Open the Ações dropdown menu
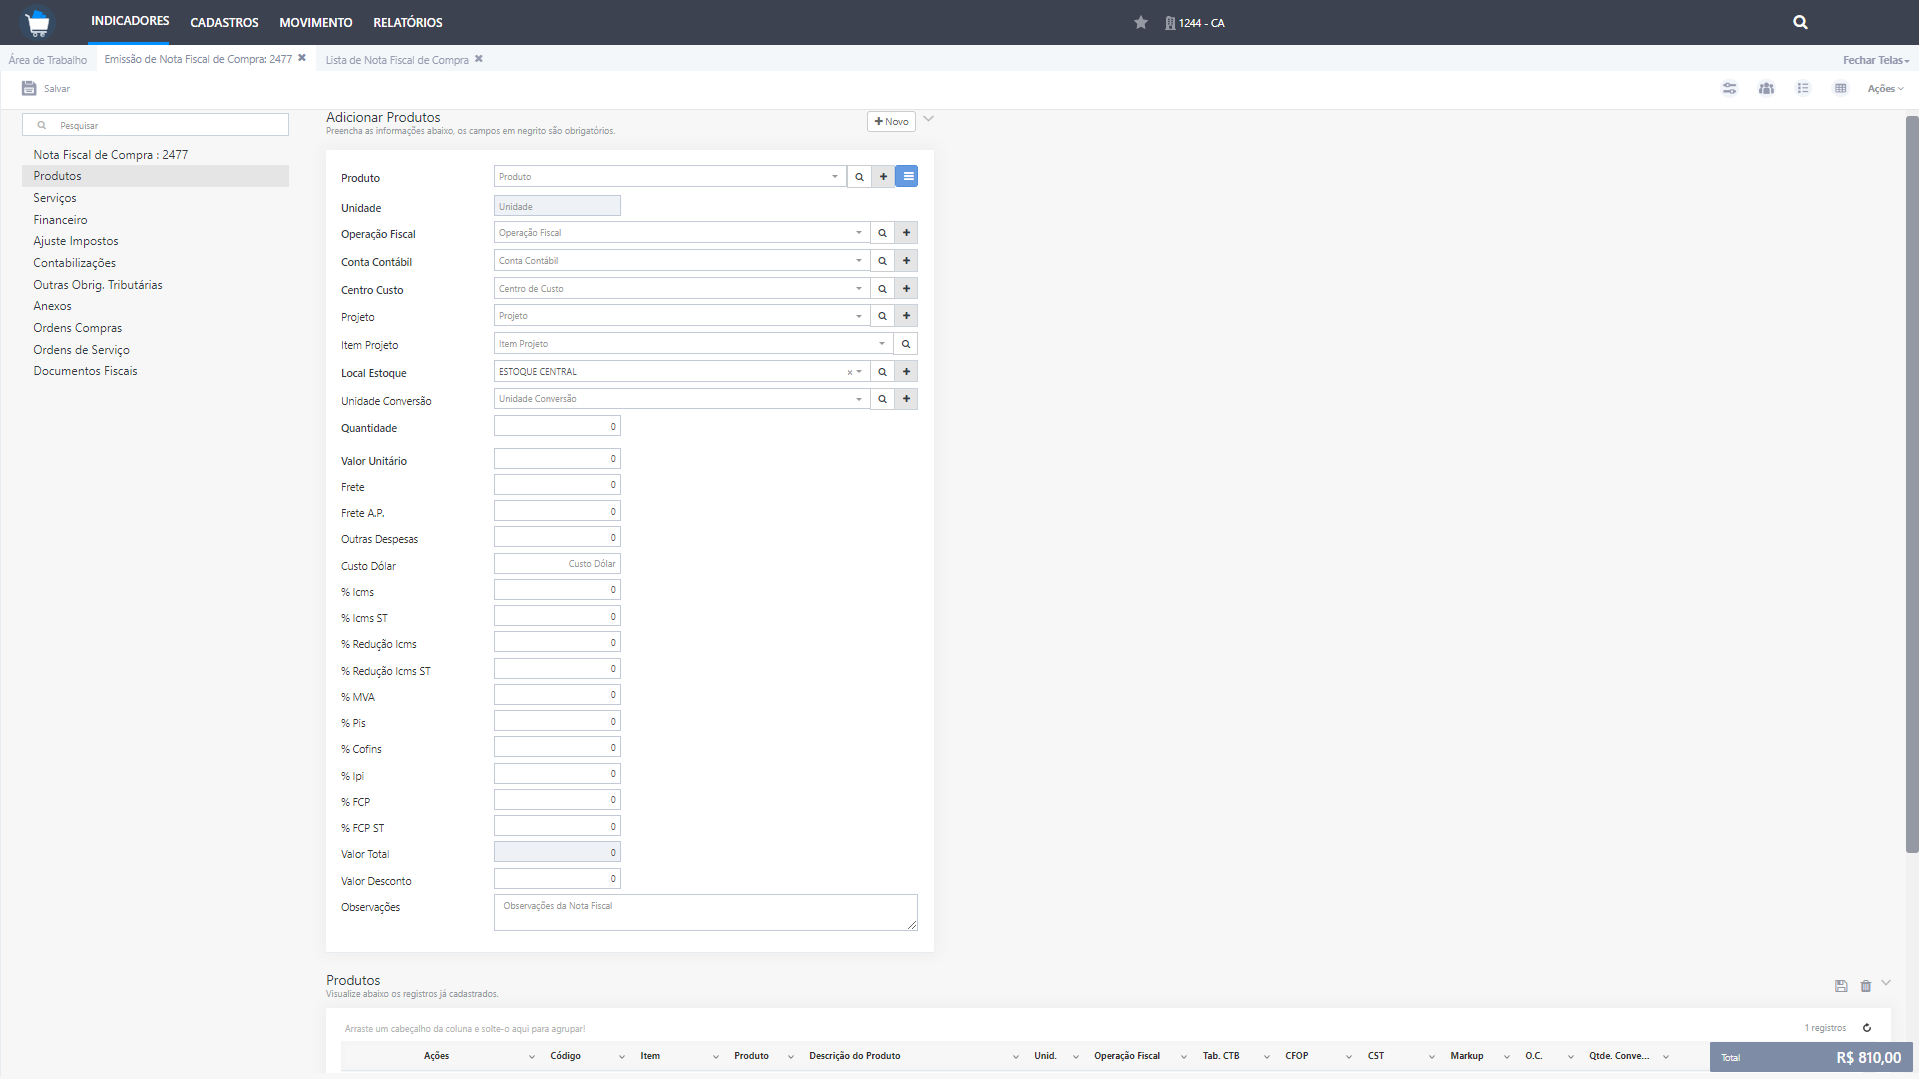Image resolution: width=1919 pixels, height=1079 pixels. pos(1885,89)
